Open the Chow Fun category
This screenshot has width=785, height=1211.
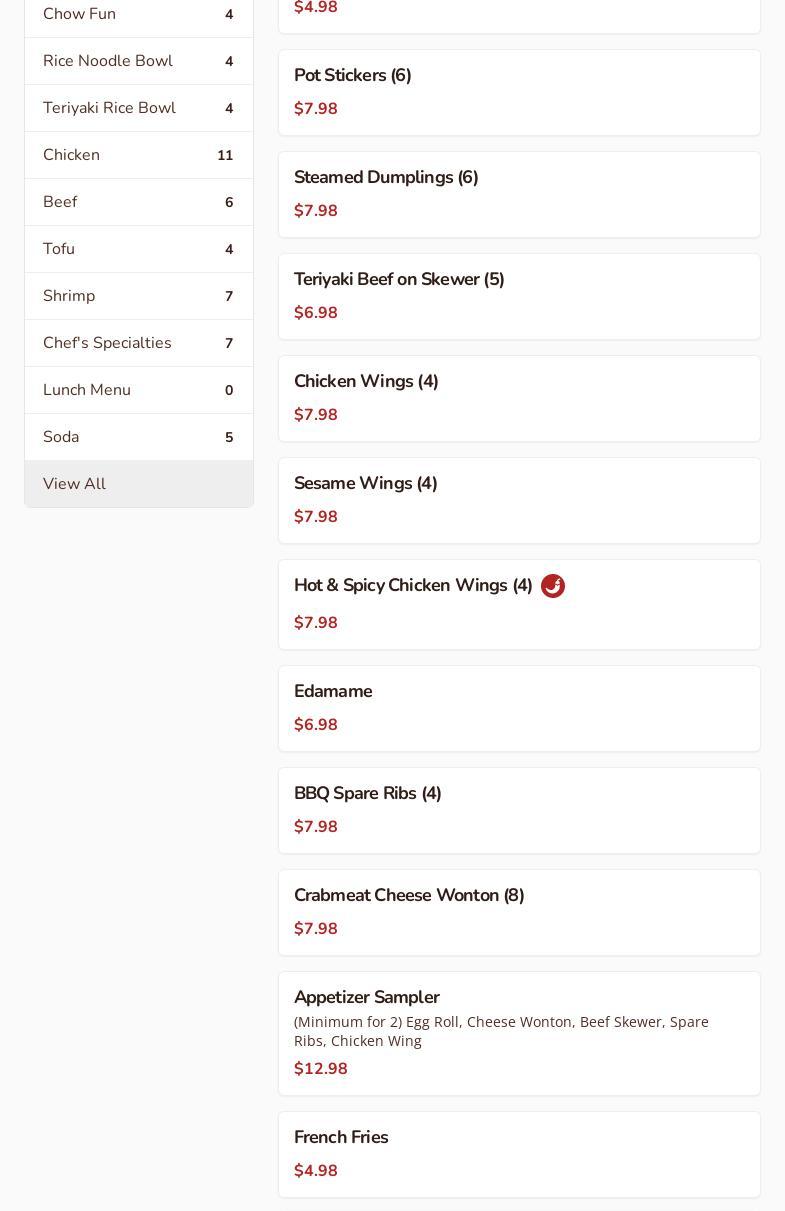tap(138, 15)
